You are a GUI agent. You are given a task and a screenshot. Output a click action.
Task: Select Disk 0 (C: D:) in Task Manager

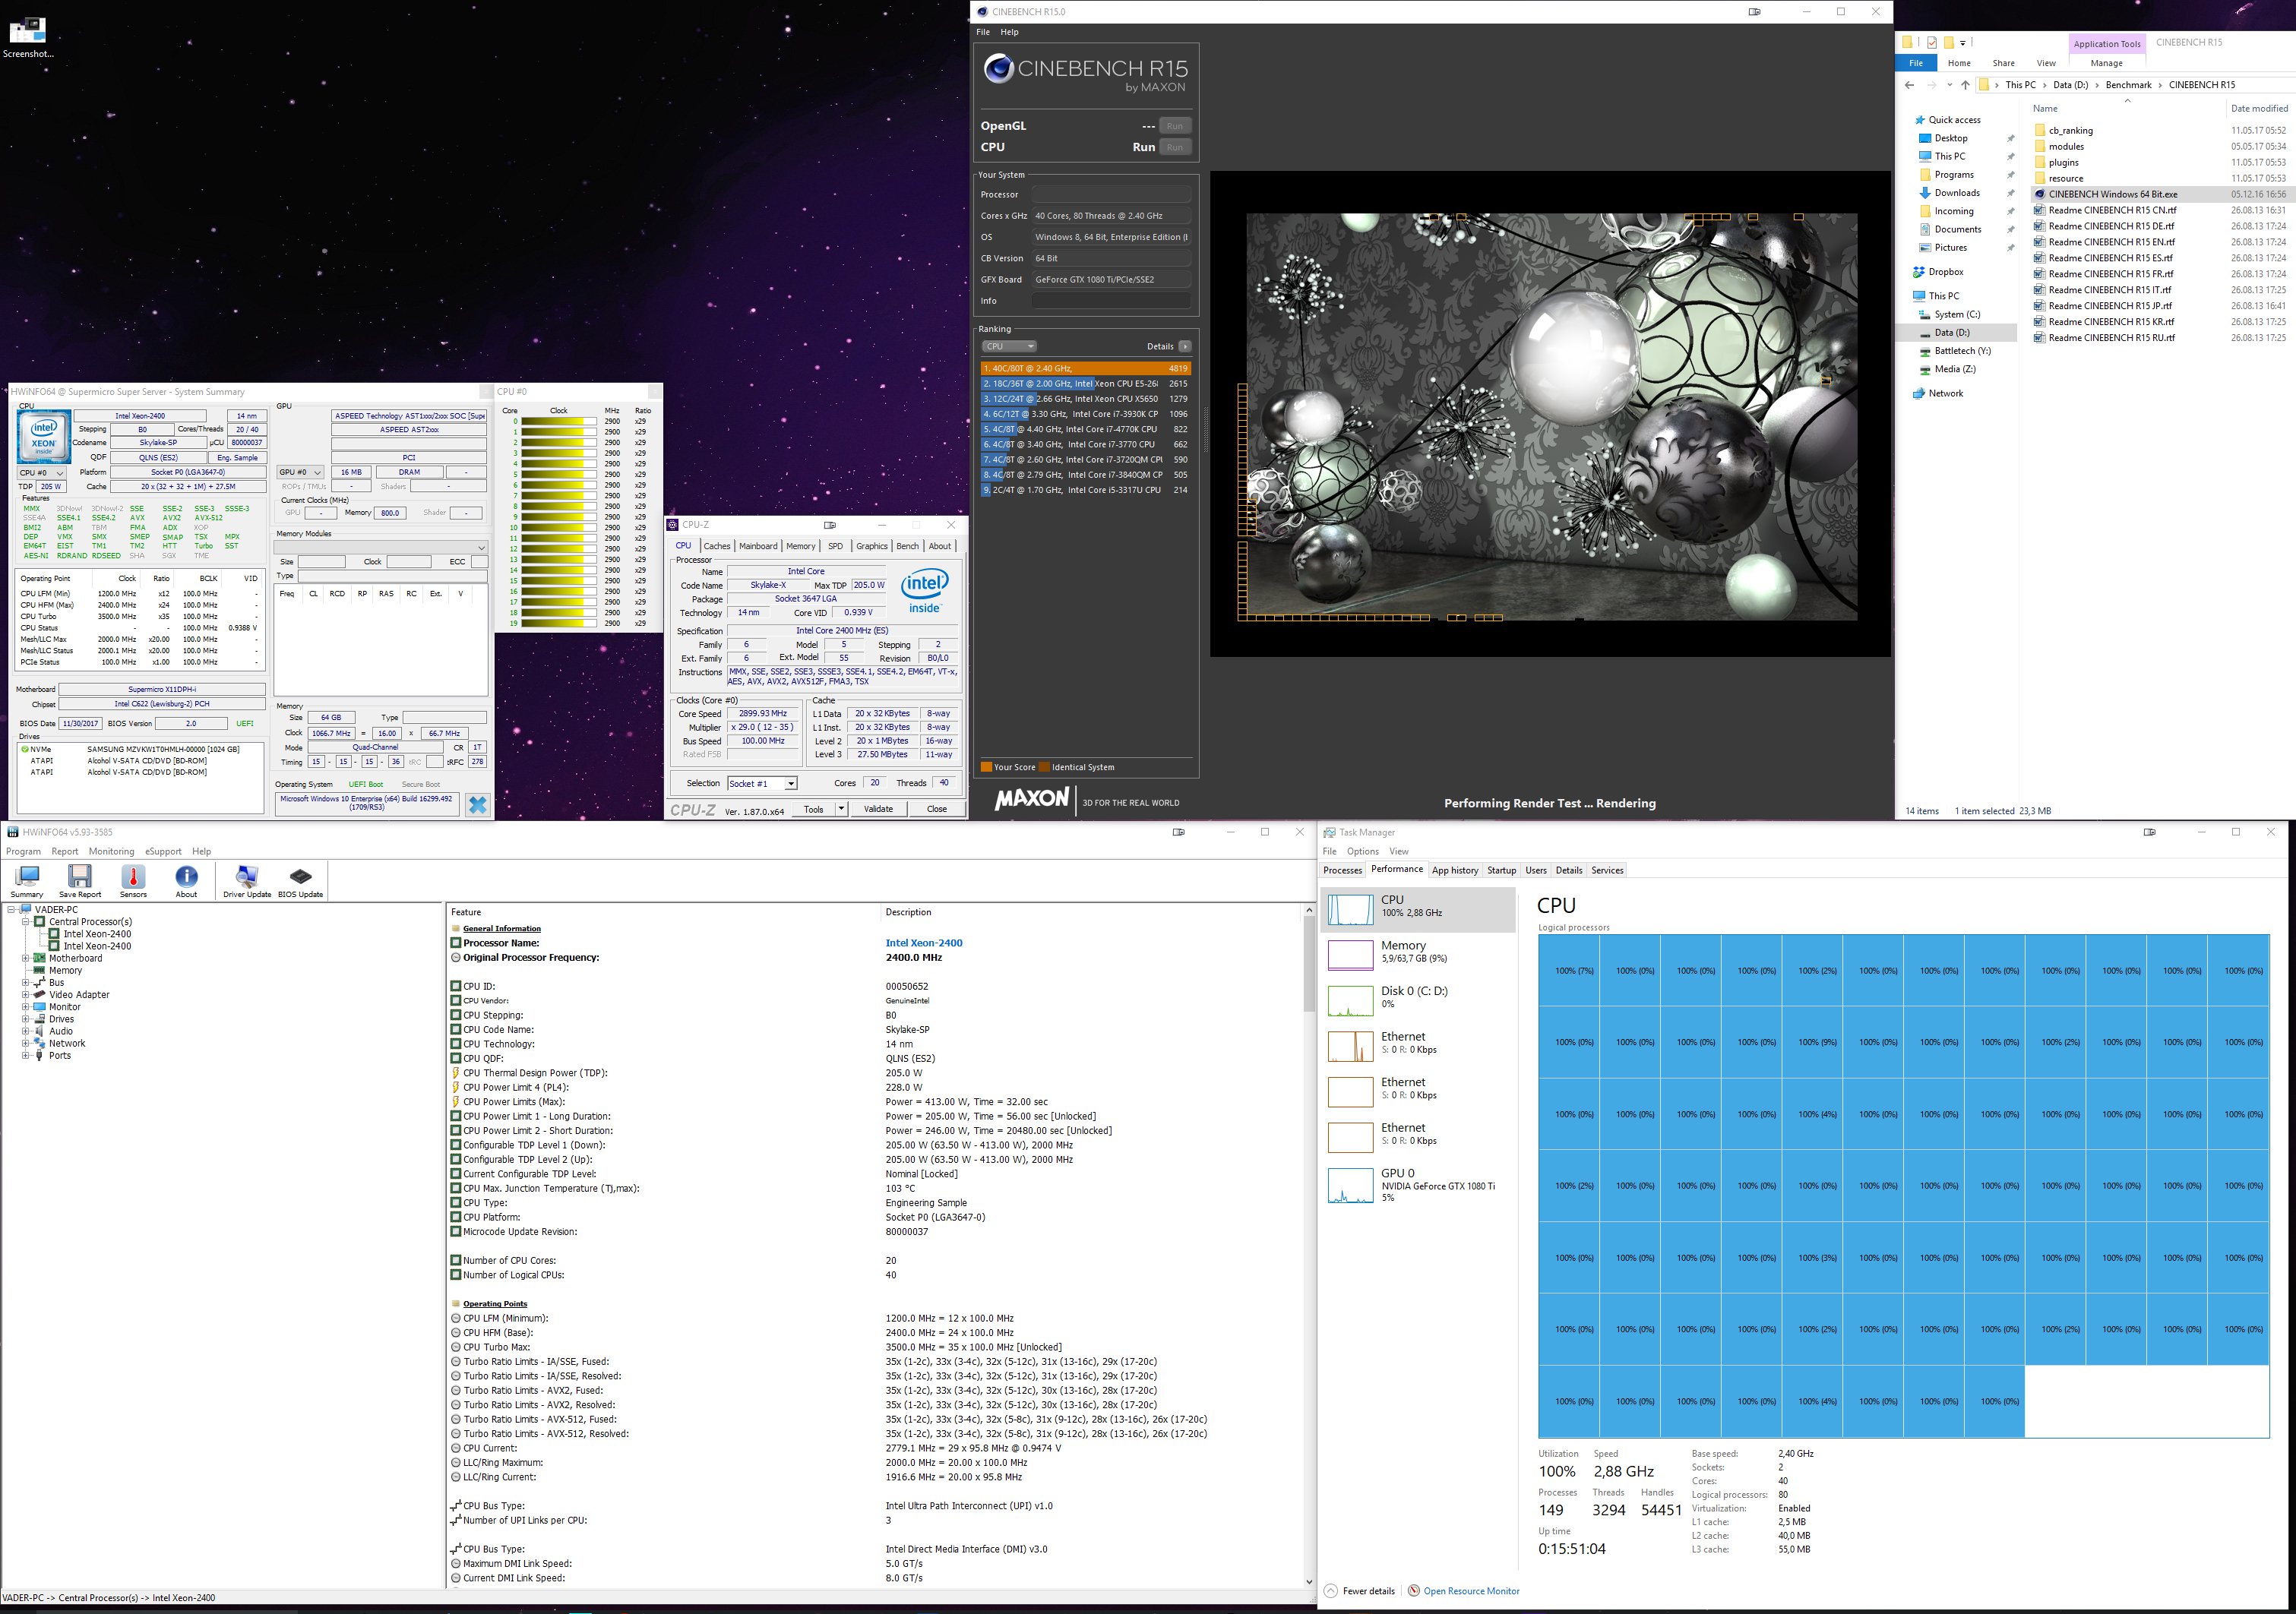pyautogui.click(x=1418, y=1000)
